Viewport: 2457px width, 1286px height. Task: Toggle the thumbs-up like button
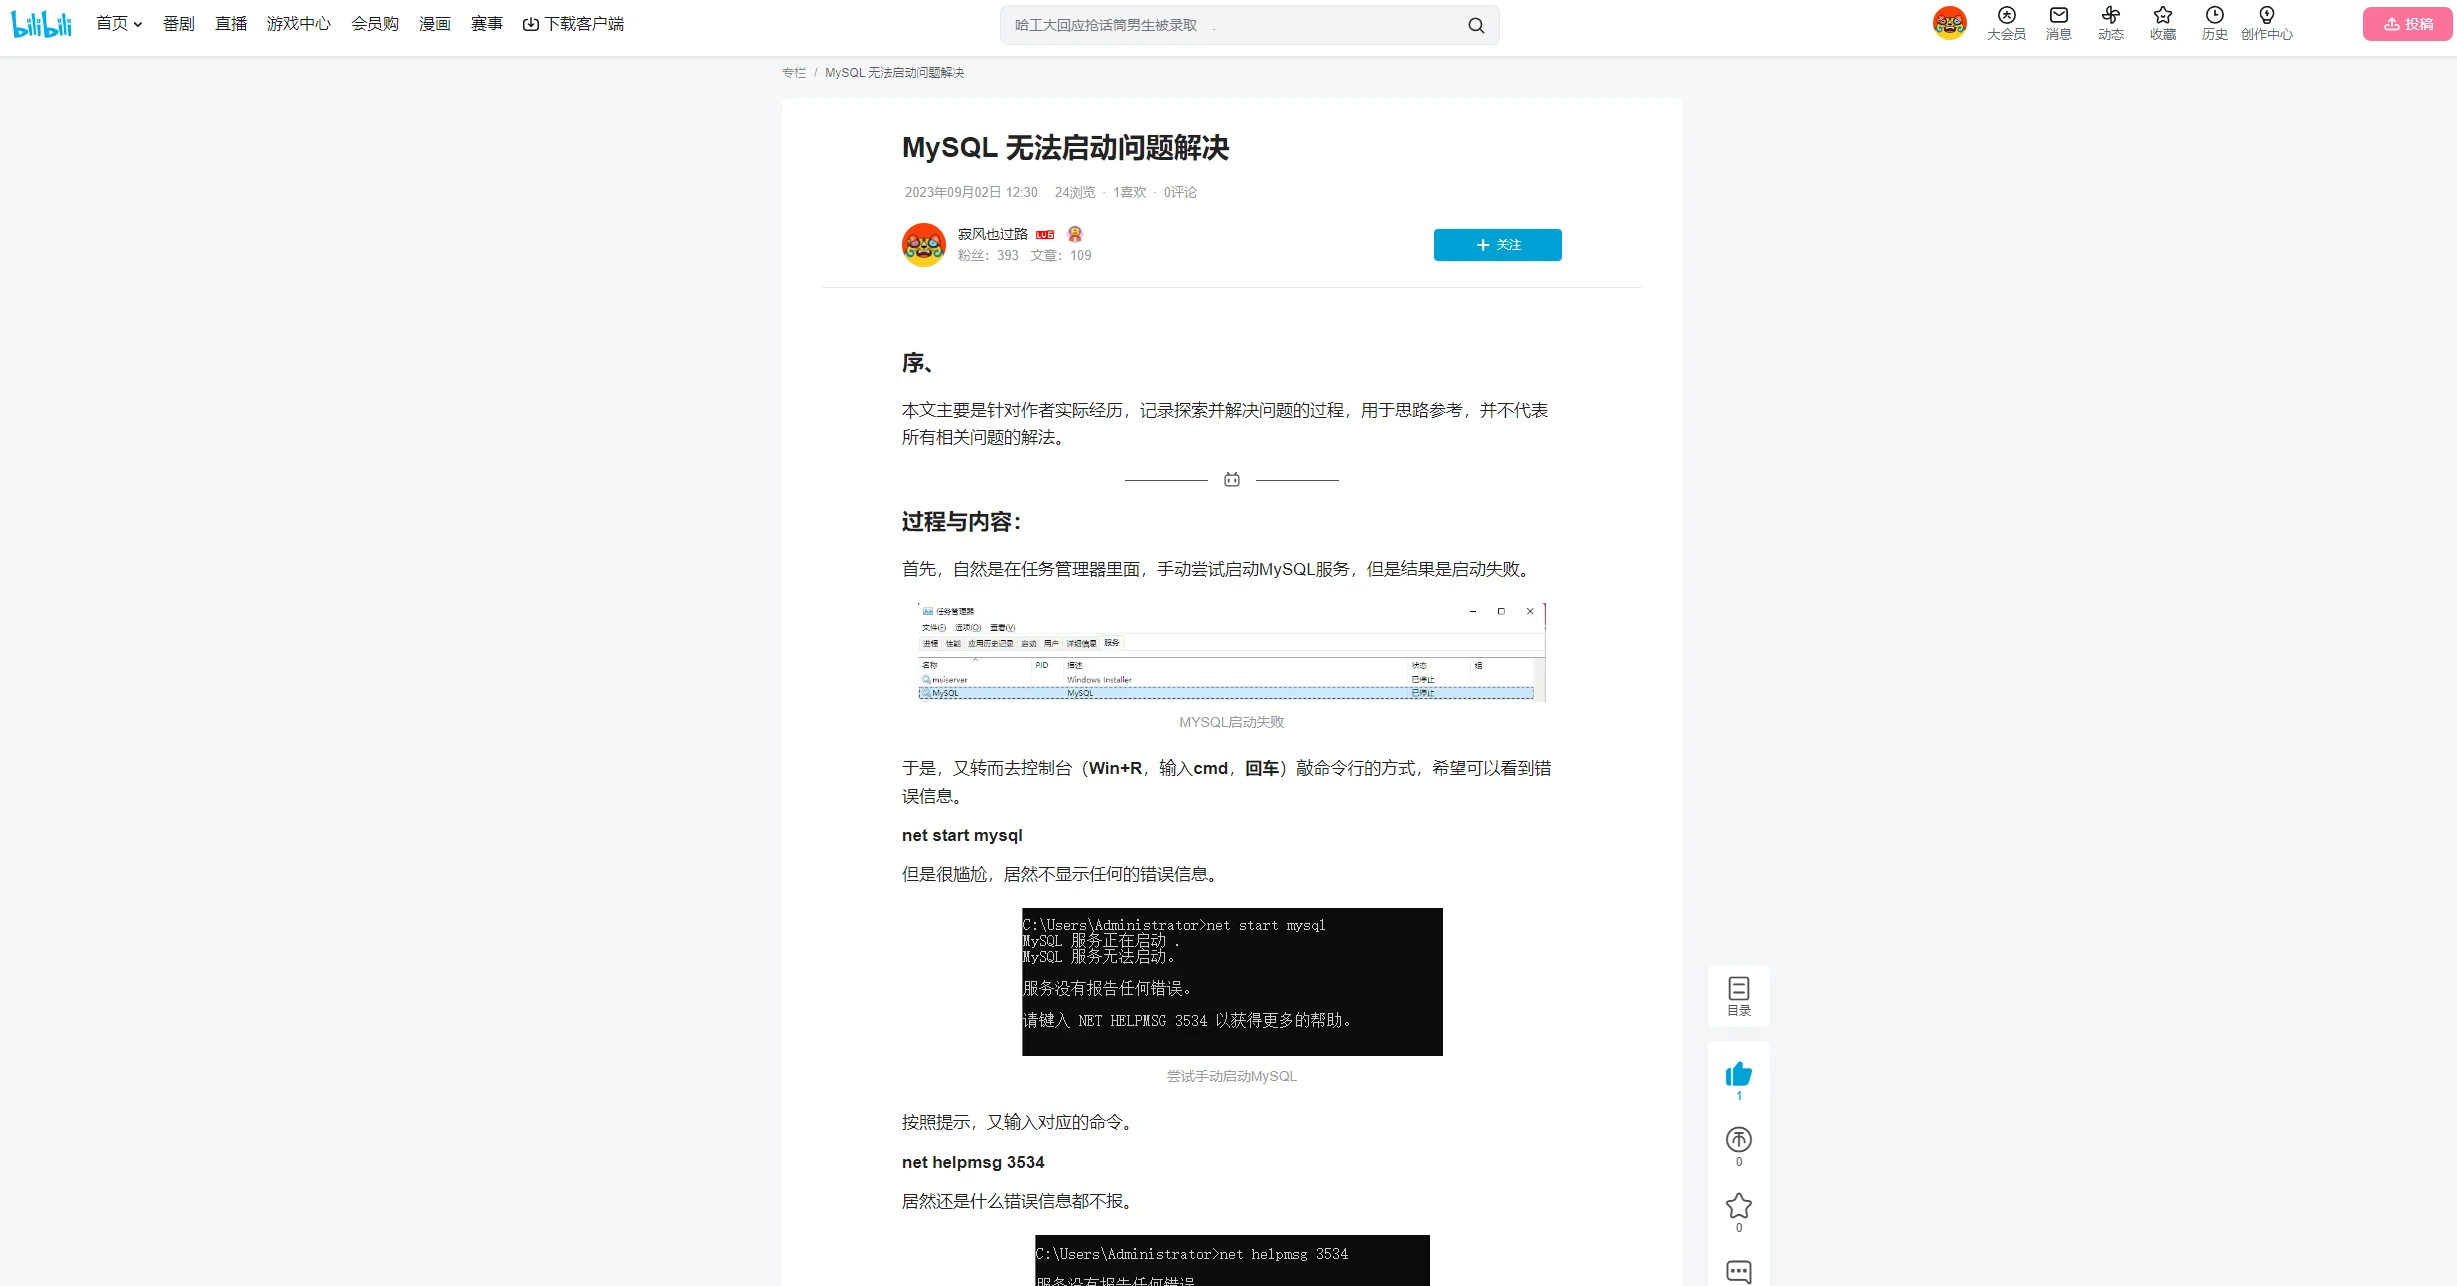[1739, 1075]
